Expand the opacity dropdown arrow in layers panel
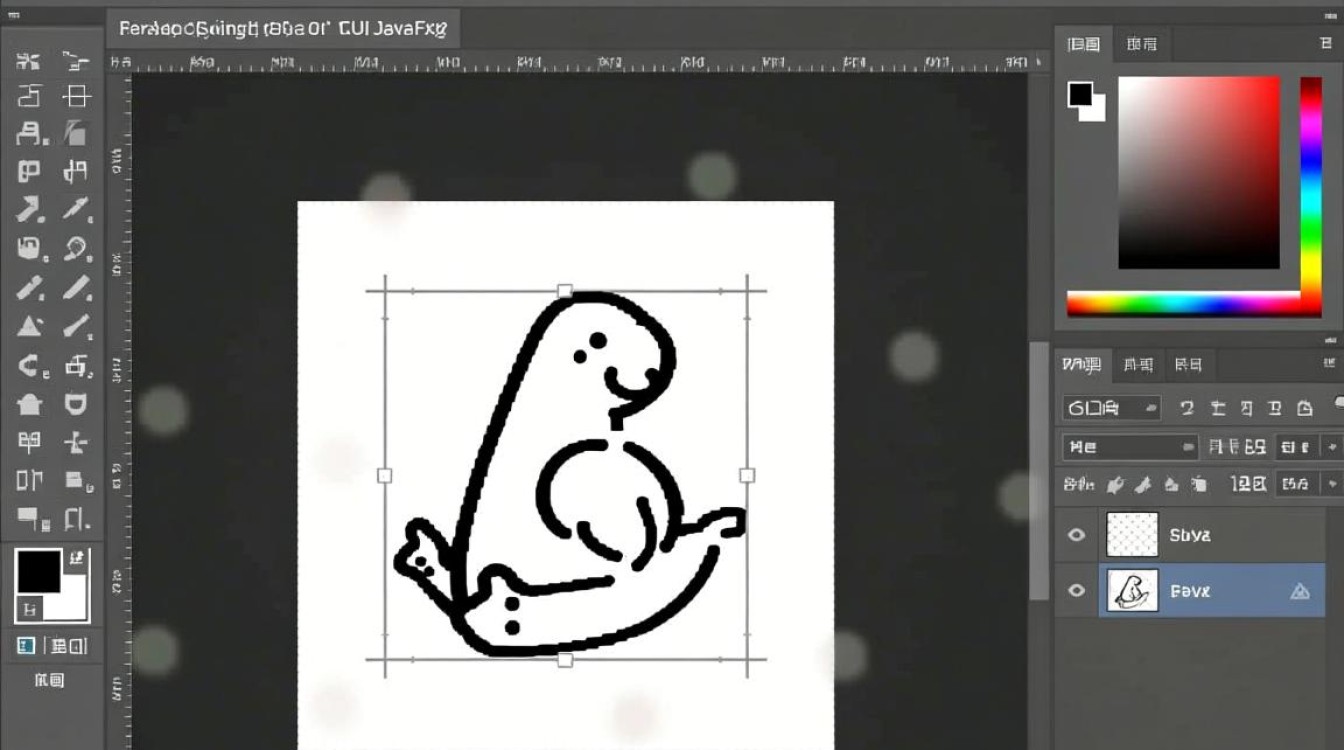Viewport: 1344px width, 750px height. [1330, 447]
